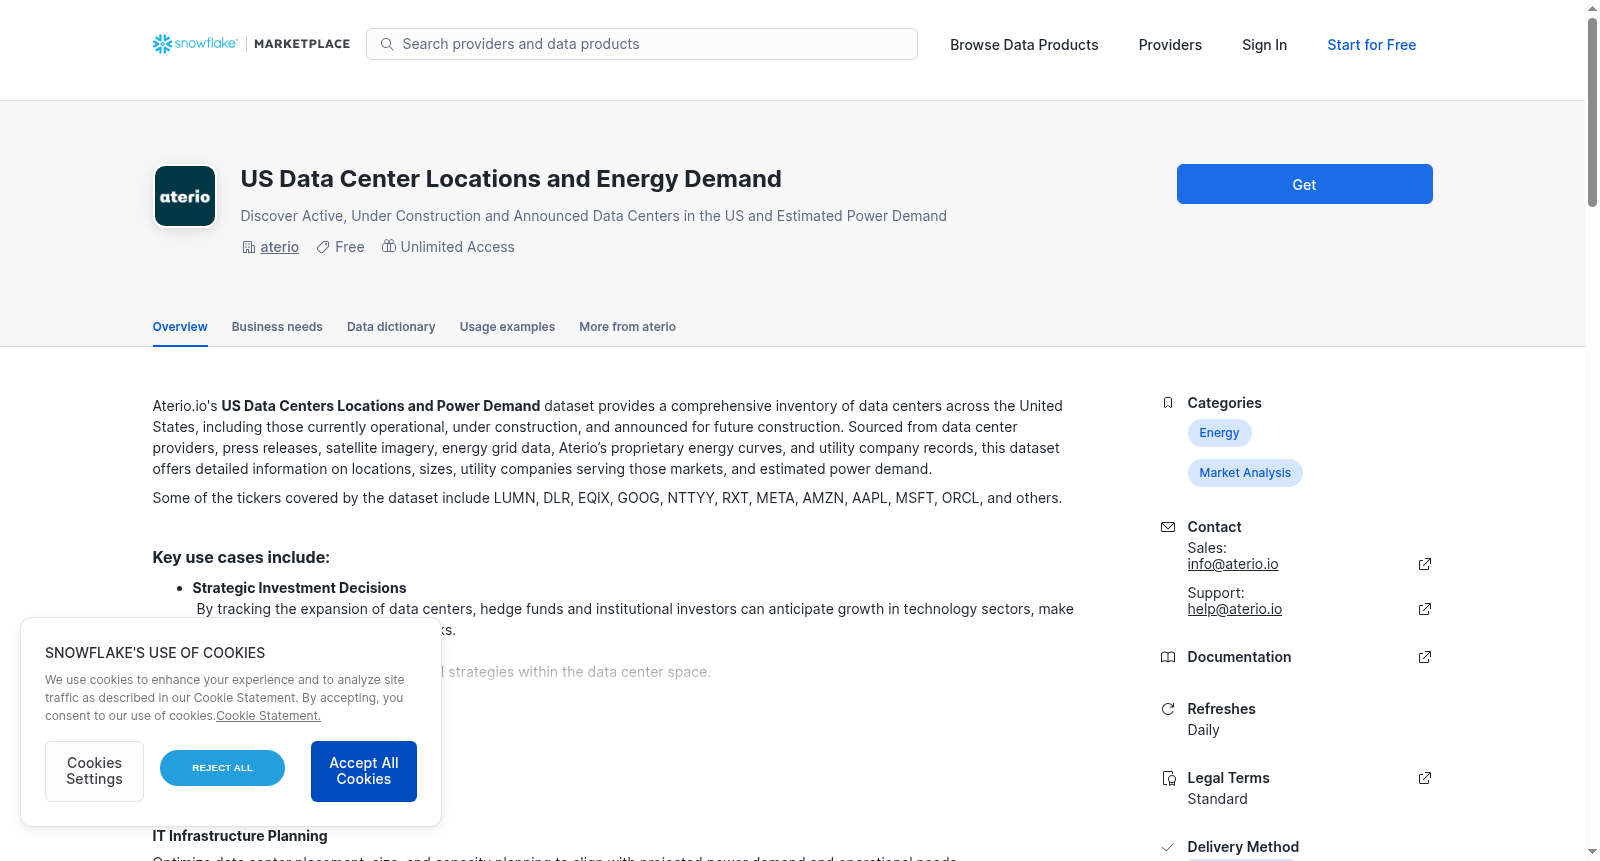Switch to Data dictionary tab
The height and width of the screenshot is (861, 1600).
391,327
